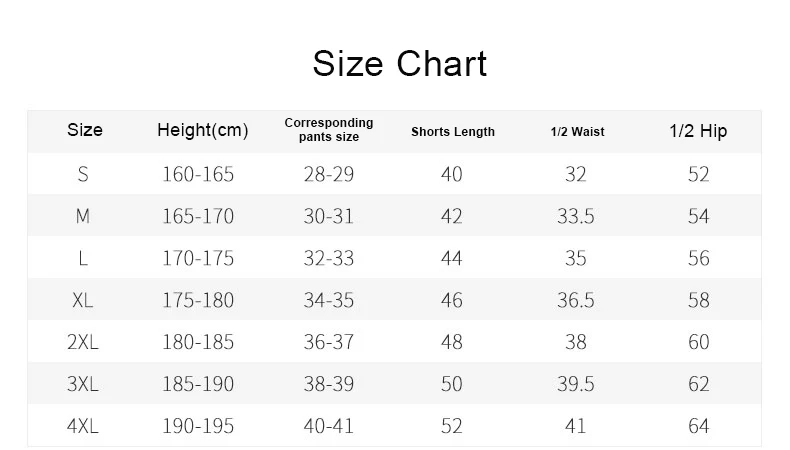Click waist value 33.5
790x450 pixels.
(575, 216)
